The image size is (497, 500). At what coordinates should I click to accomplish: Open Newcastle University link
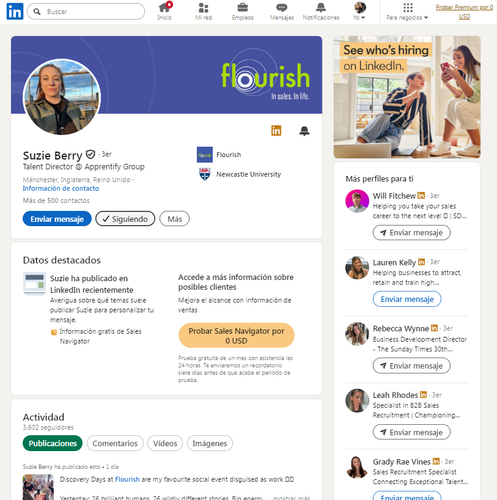(249, 174)
